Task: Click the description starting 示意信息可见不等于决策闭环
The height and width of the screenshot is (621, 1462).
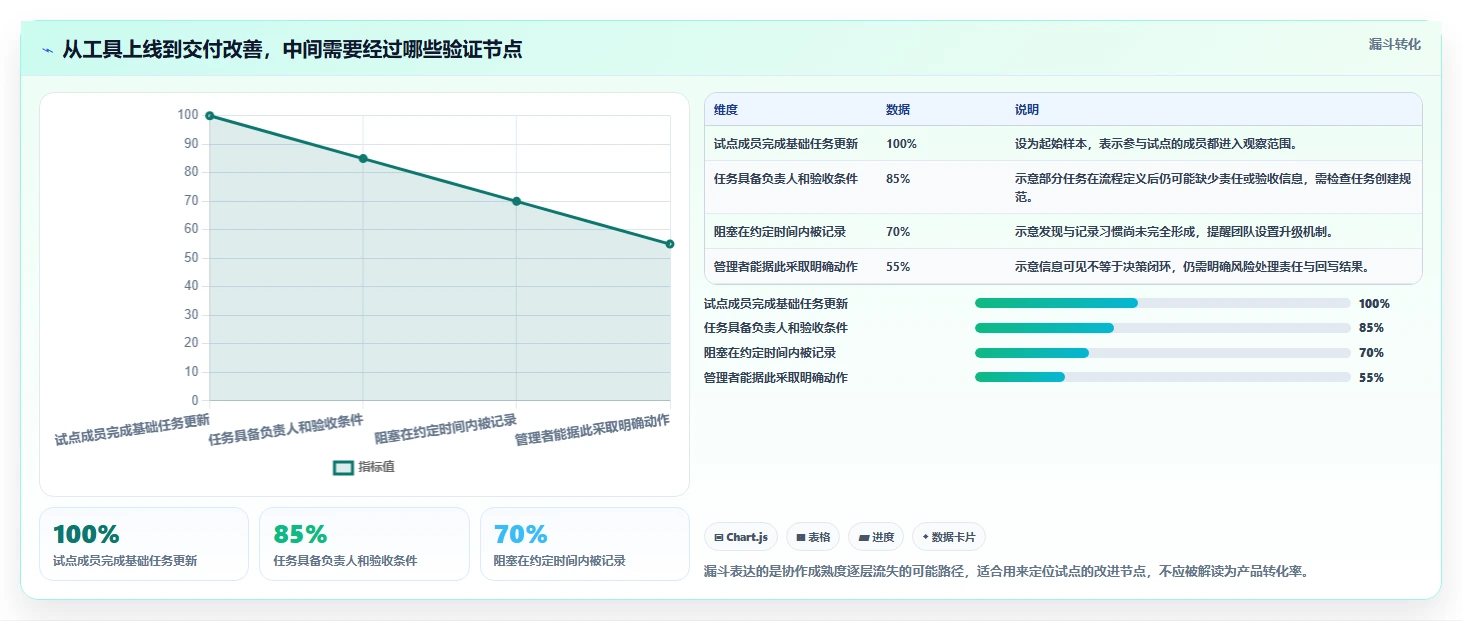Action: [1192, 267]
